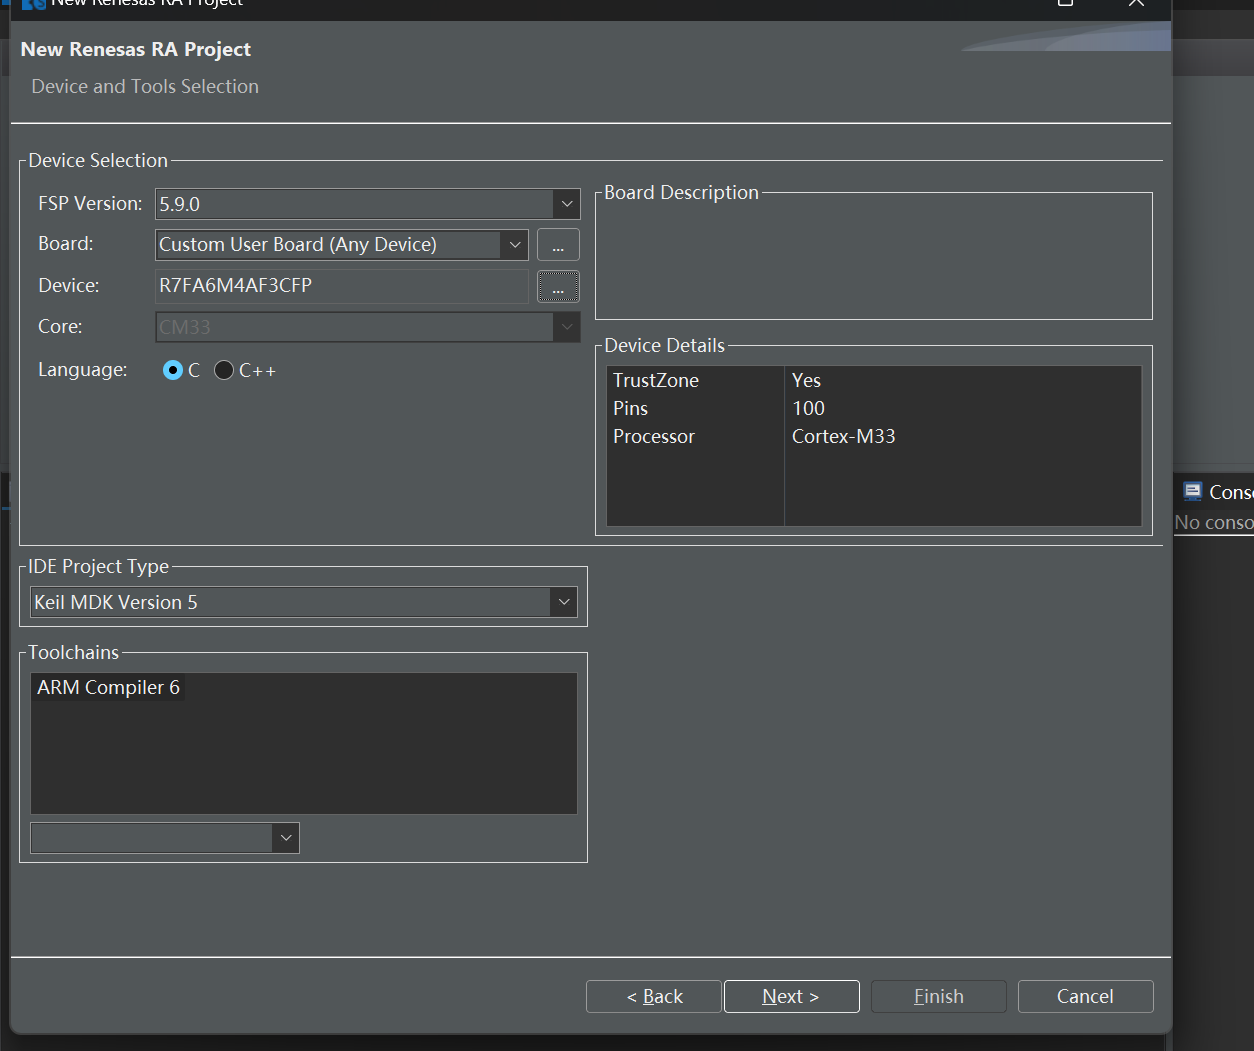Open the FSP Version dropdown
1254x1051 pixels.
[x=567, y=204]
